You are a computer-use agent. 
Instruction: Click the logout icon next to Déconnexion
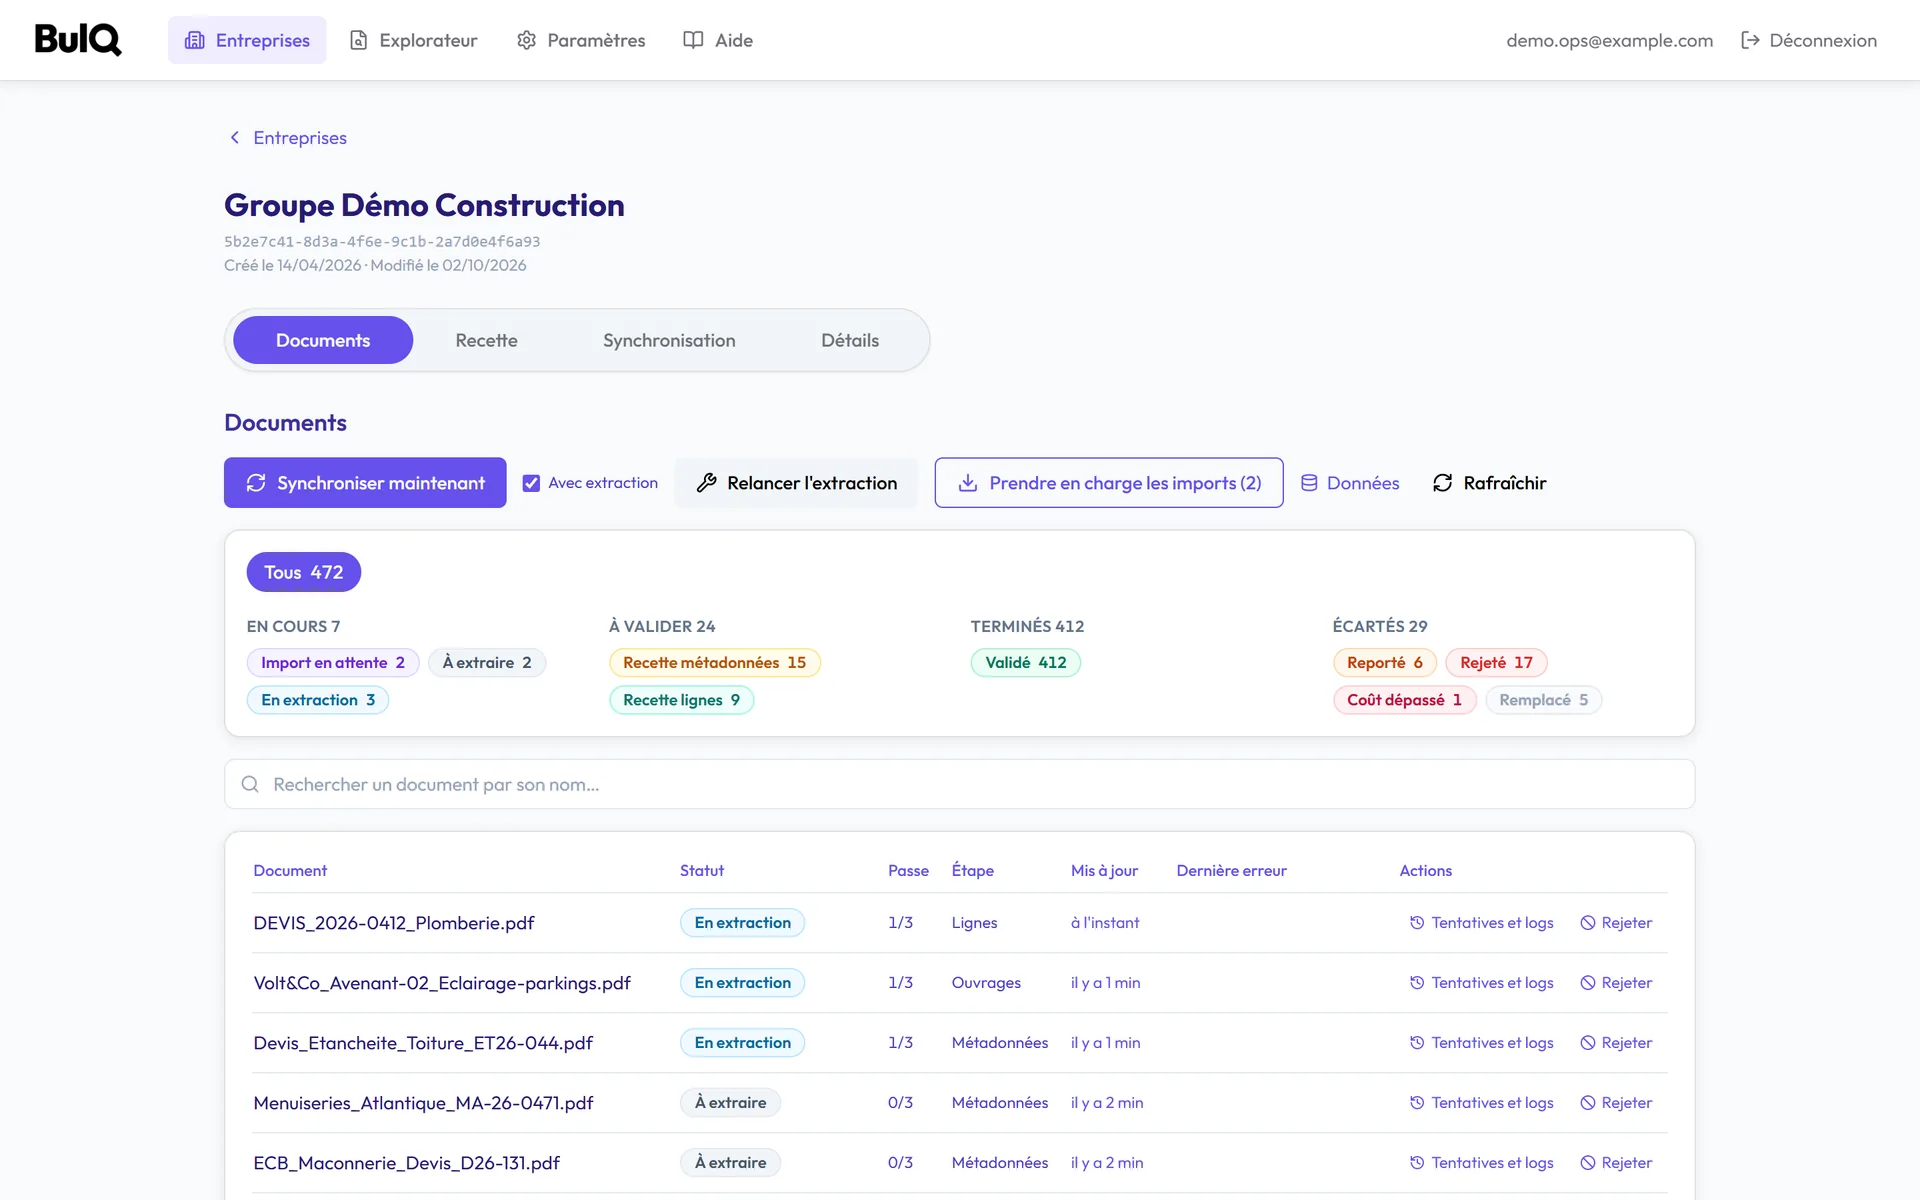pos(1750,40)
